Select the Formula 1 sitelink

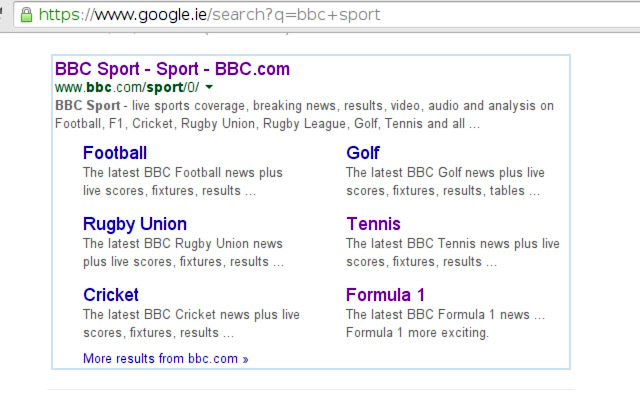coord(385,295)
